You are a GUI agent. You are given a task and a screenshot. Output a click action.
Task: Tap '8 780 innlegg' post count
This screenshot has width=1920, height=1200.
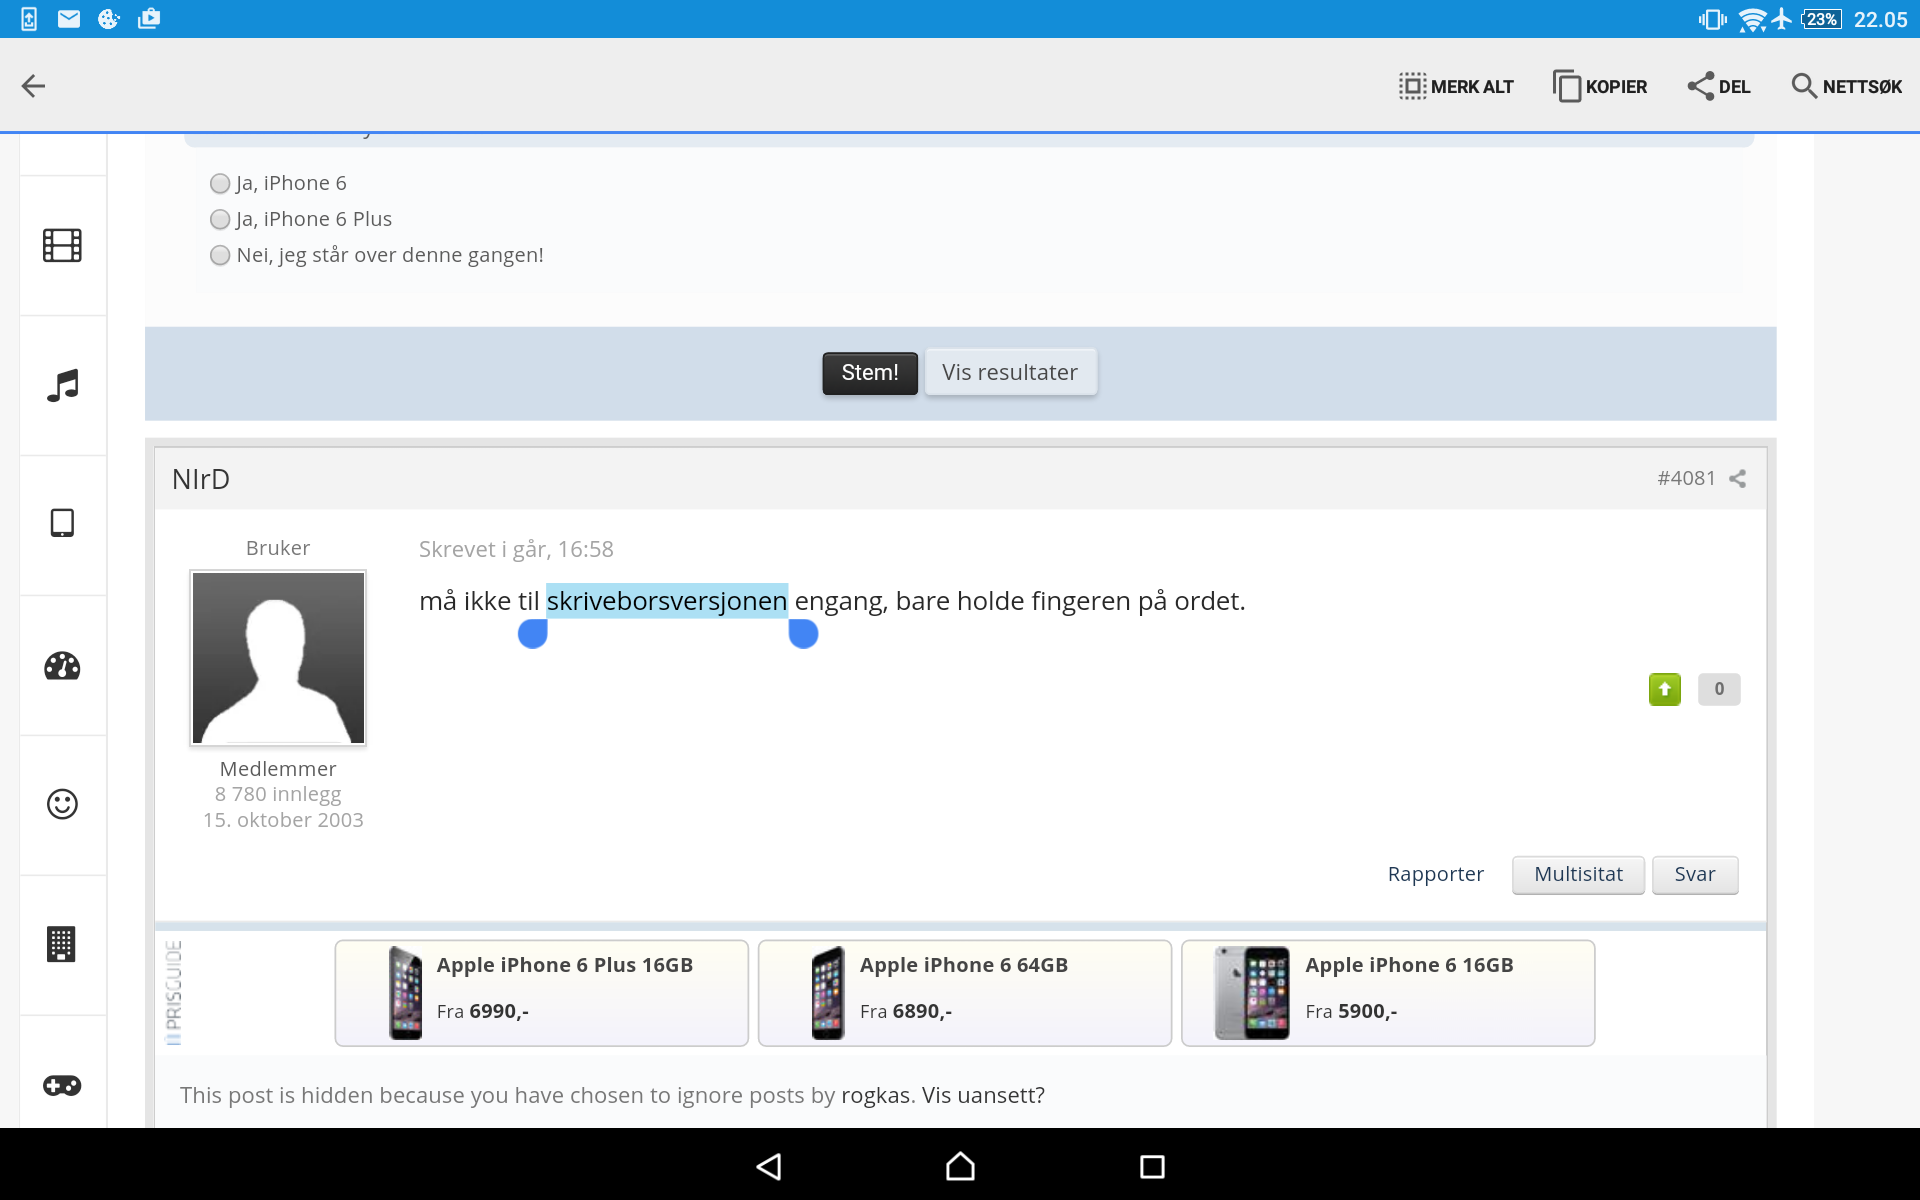point(278,794)
